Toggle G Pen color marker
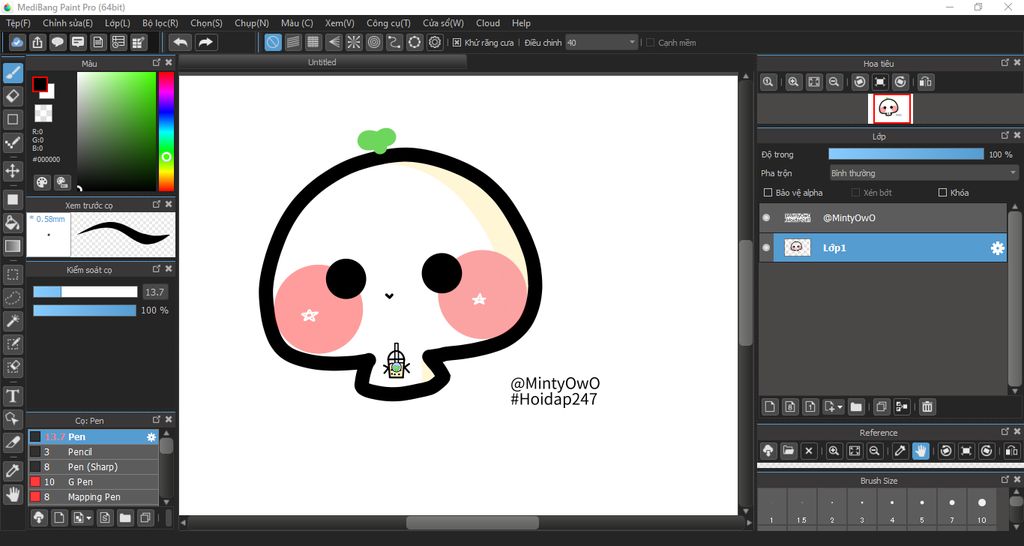The width and height of the screenshot is (1024, 546). coord(35,482)
